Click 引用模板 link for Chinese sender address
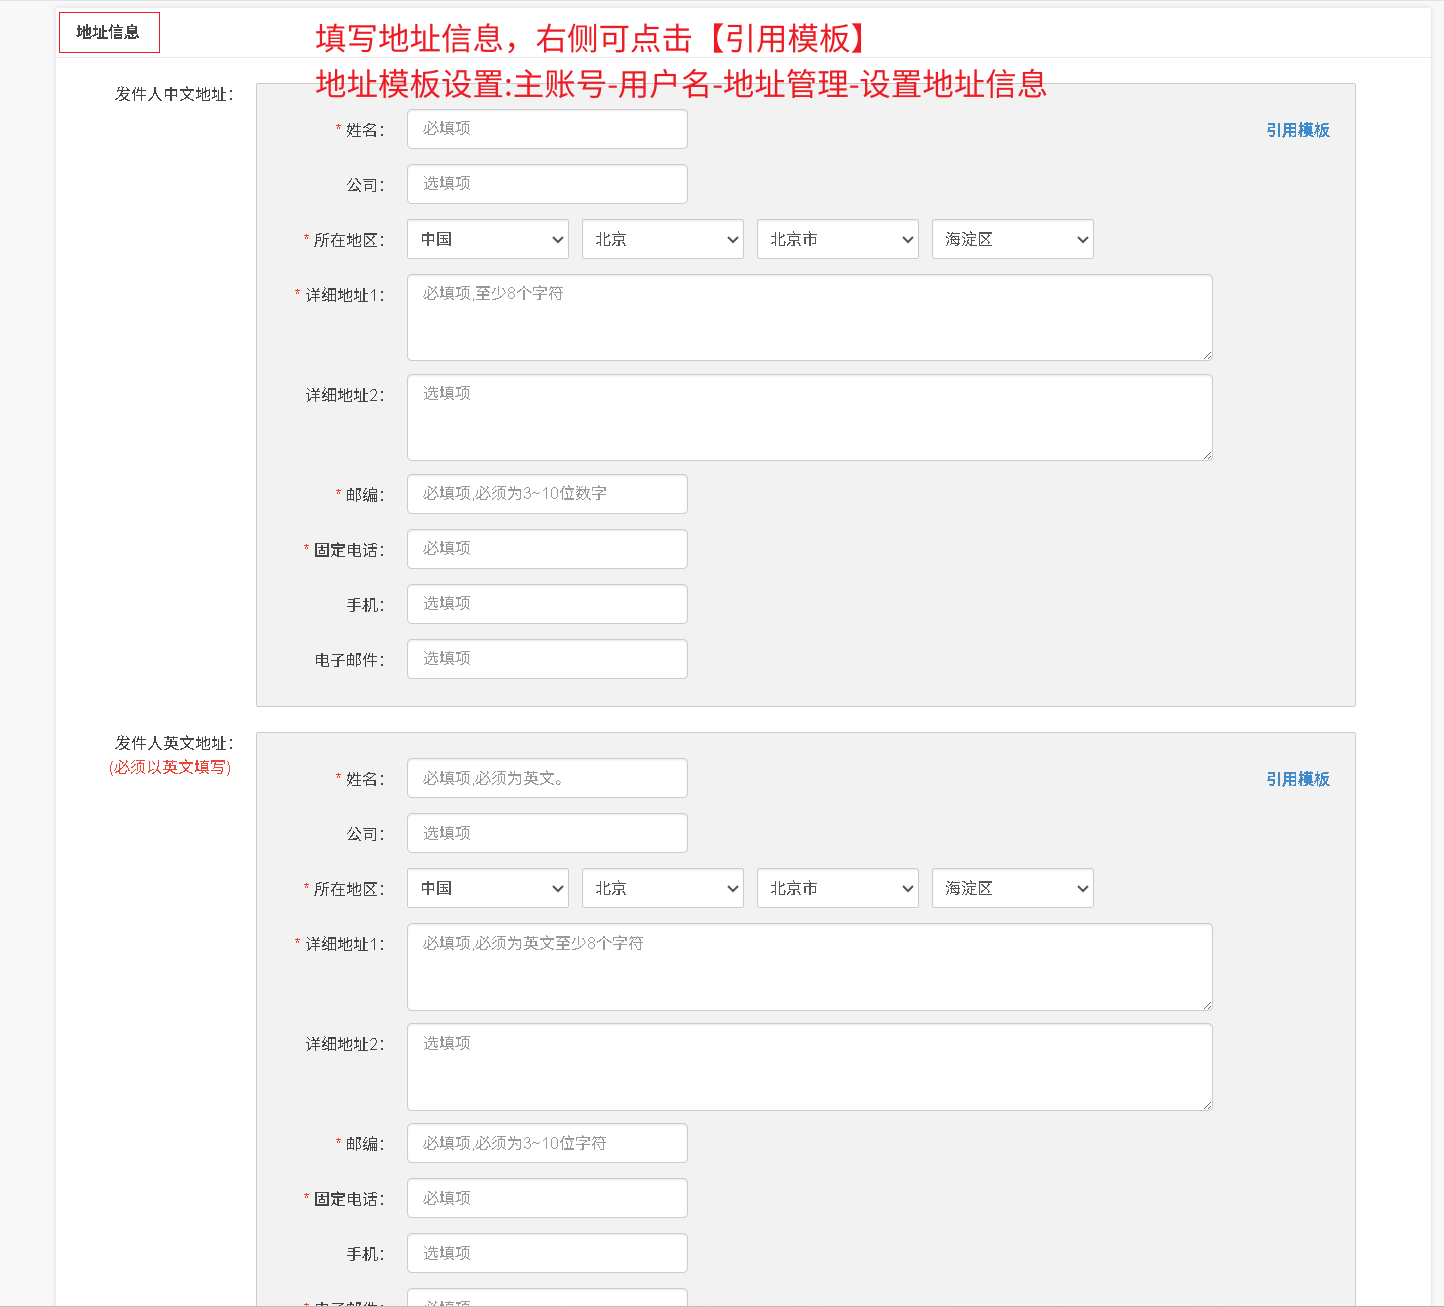Image resolution: width=1444 pixels, height=1307 pixels. [1297, 130]
